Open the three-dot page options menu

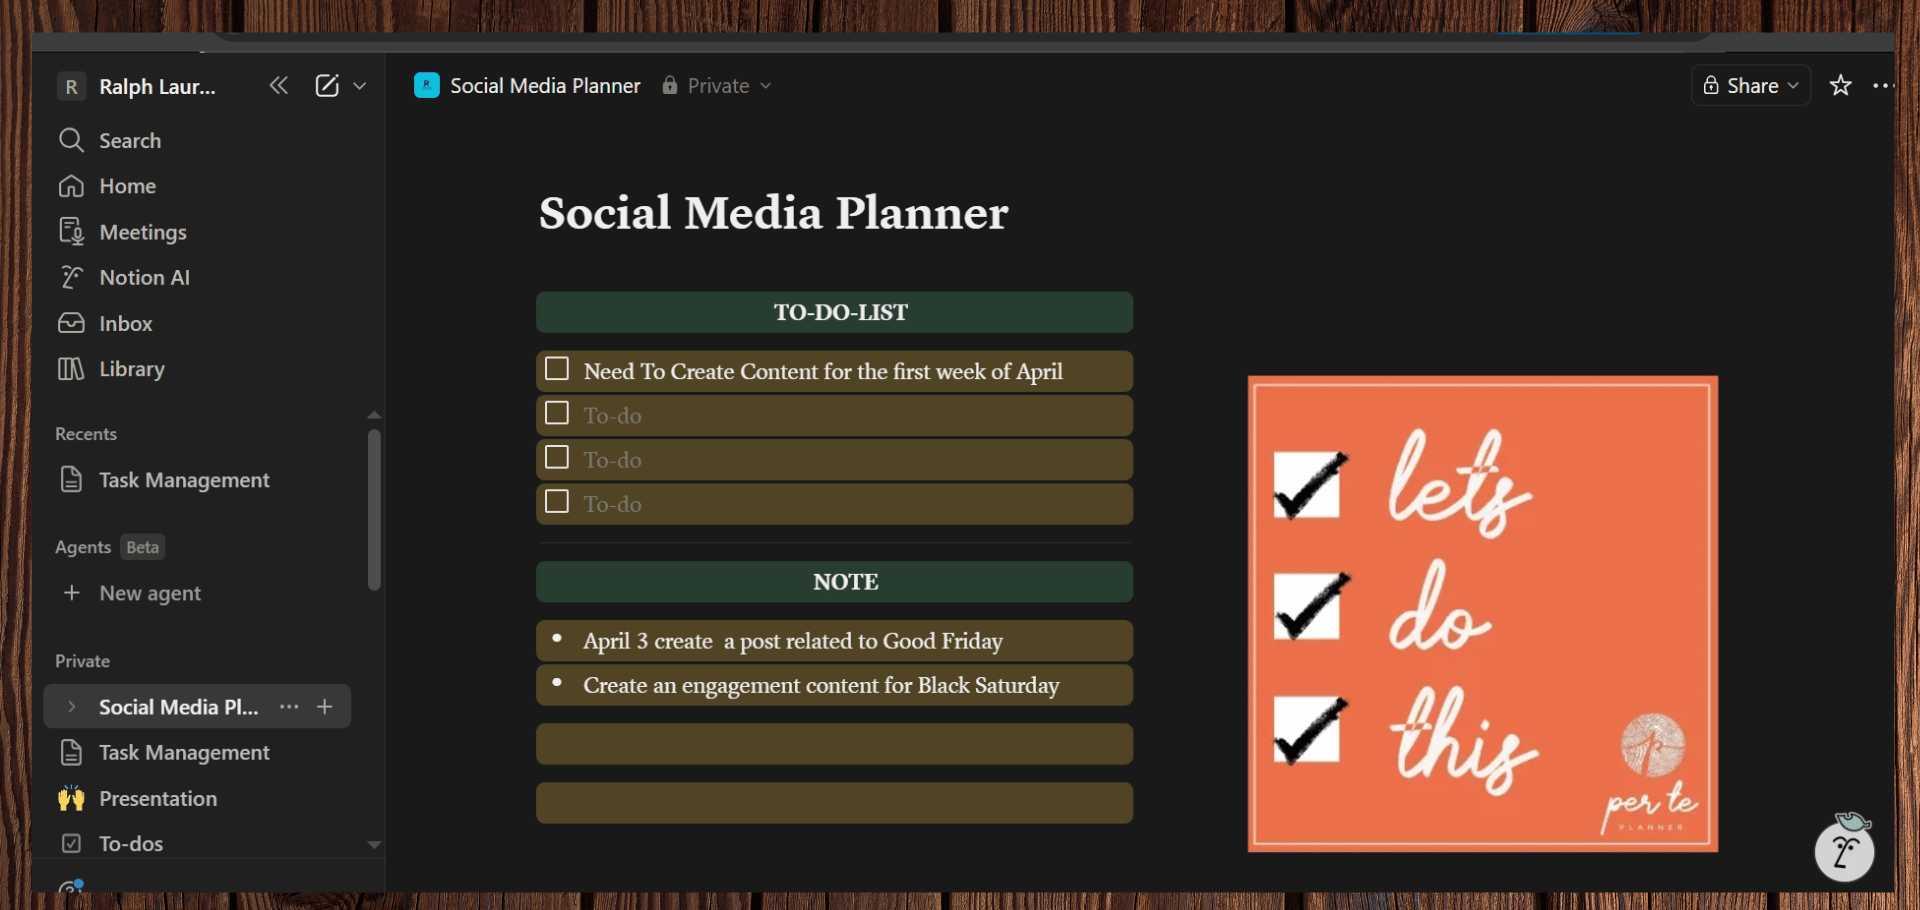(x=1883, y=86)
